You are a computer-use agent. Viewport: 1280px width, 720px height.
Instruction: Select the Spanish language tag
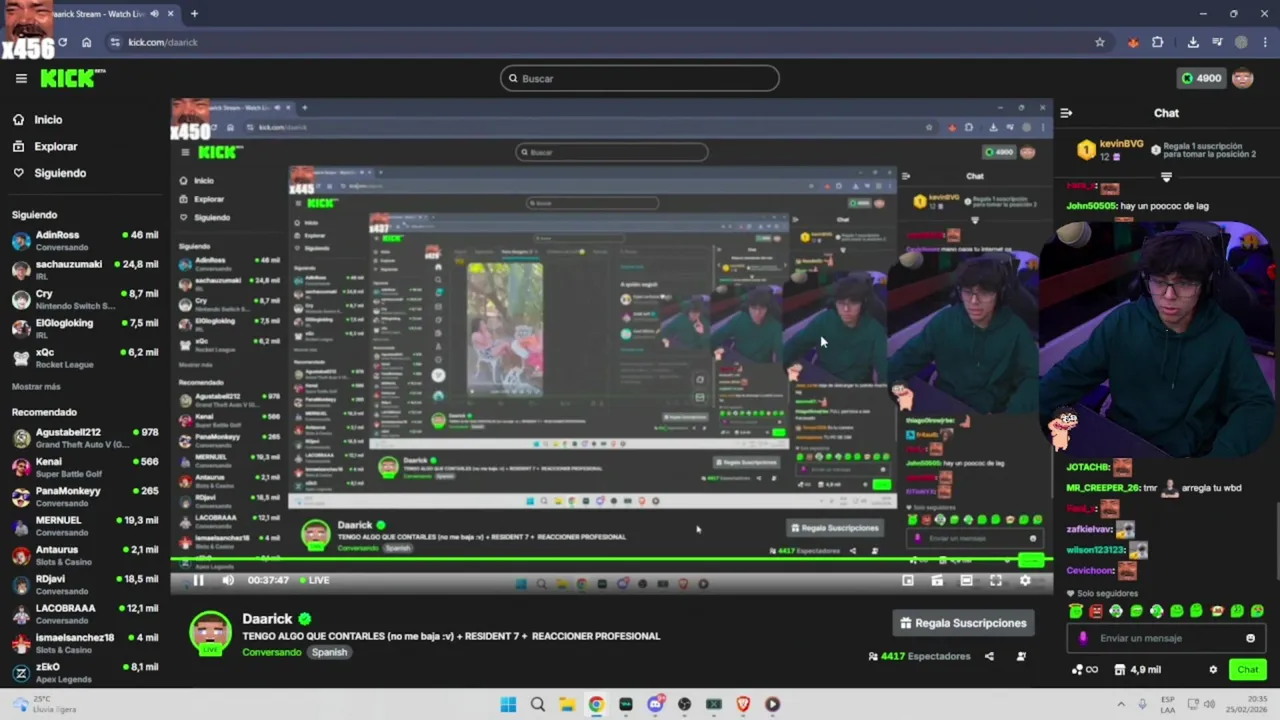329,652
